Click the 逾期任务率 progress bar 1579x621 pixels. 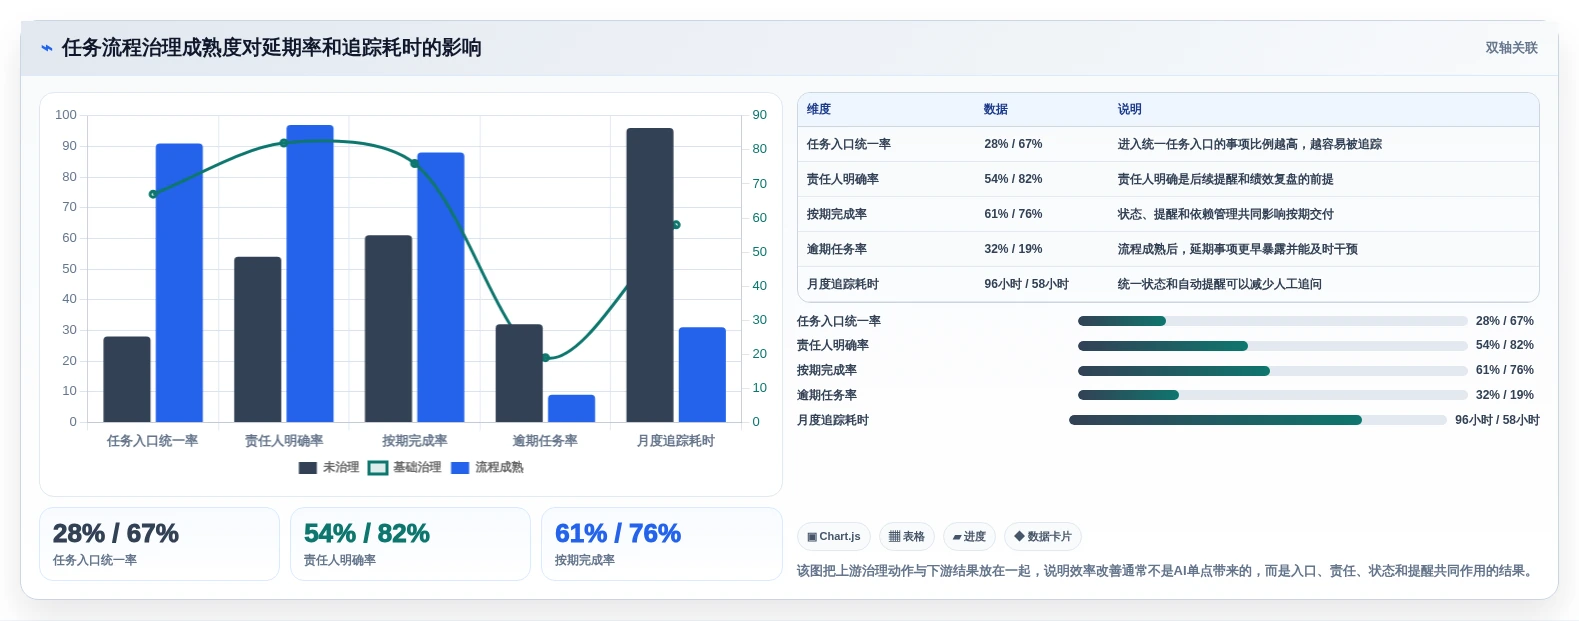coord(1272,395)
